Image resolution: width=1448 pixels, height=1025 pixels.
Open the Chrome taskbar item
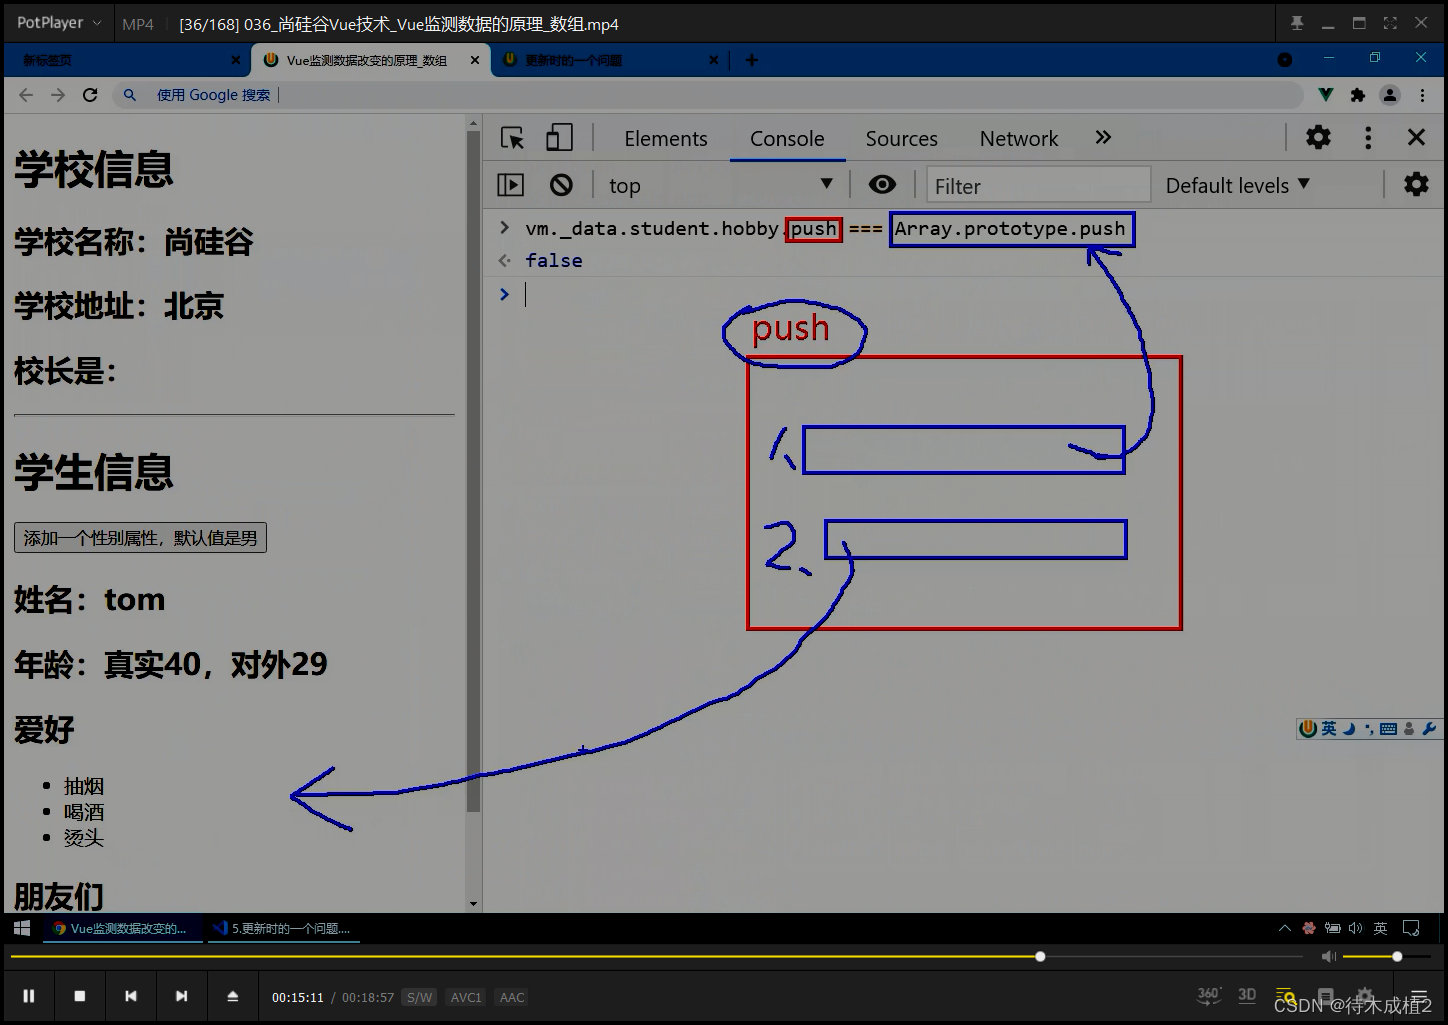(123, 928)
